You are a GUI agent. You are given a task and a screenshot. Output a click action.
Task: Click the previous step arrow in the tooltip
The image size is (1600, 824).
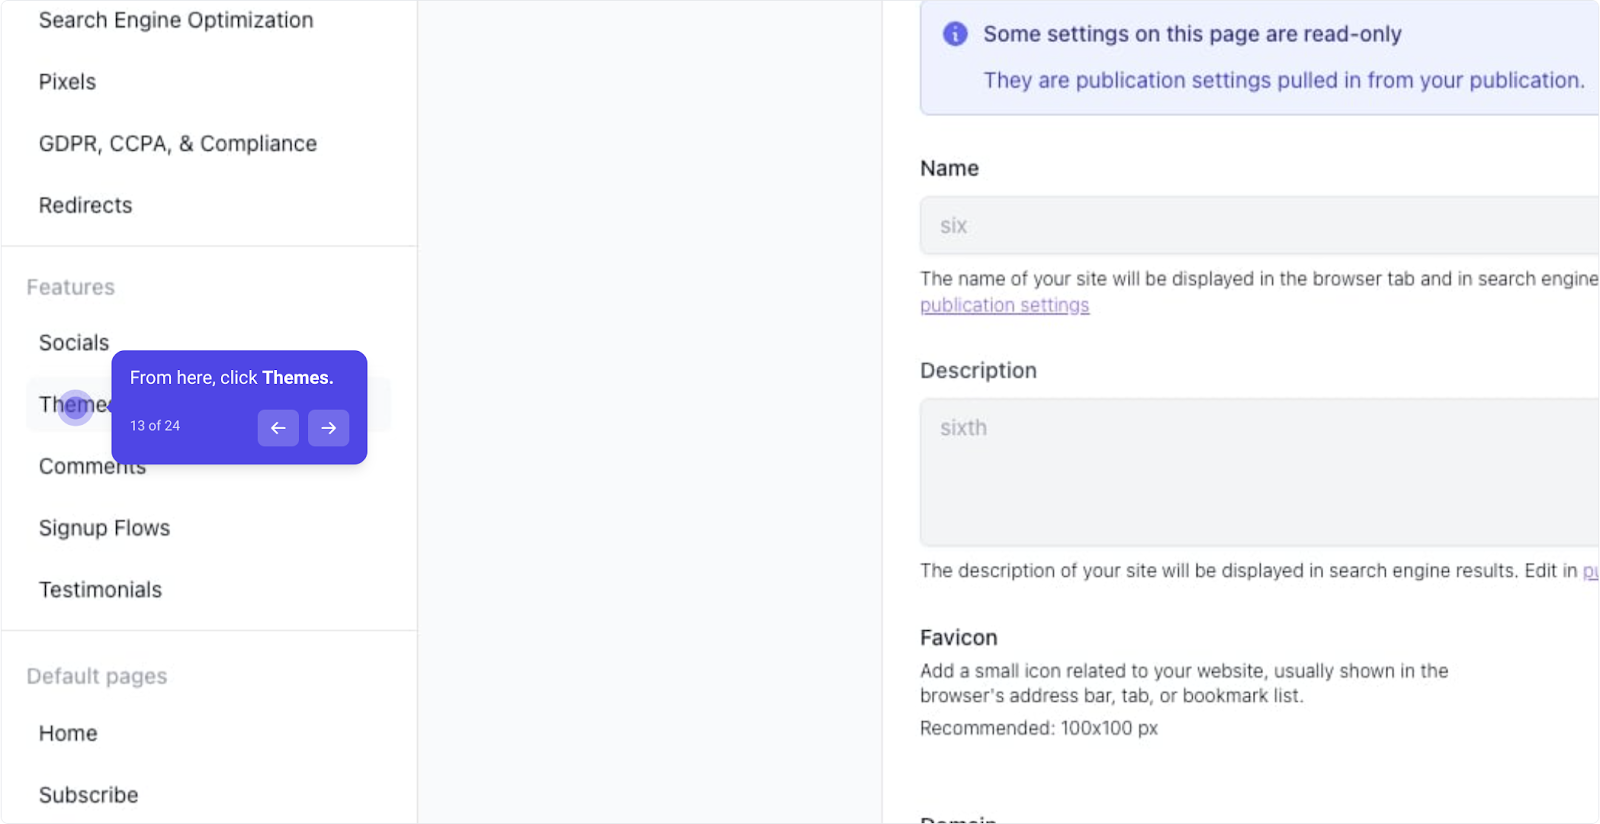click(x=278, y=428)
